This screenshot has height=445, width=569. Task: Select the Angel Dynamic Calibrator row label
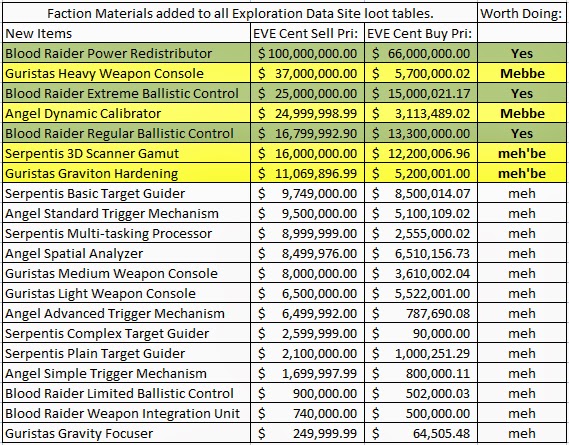click(126, 113)
